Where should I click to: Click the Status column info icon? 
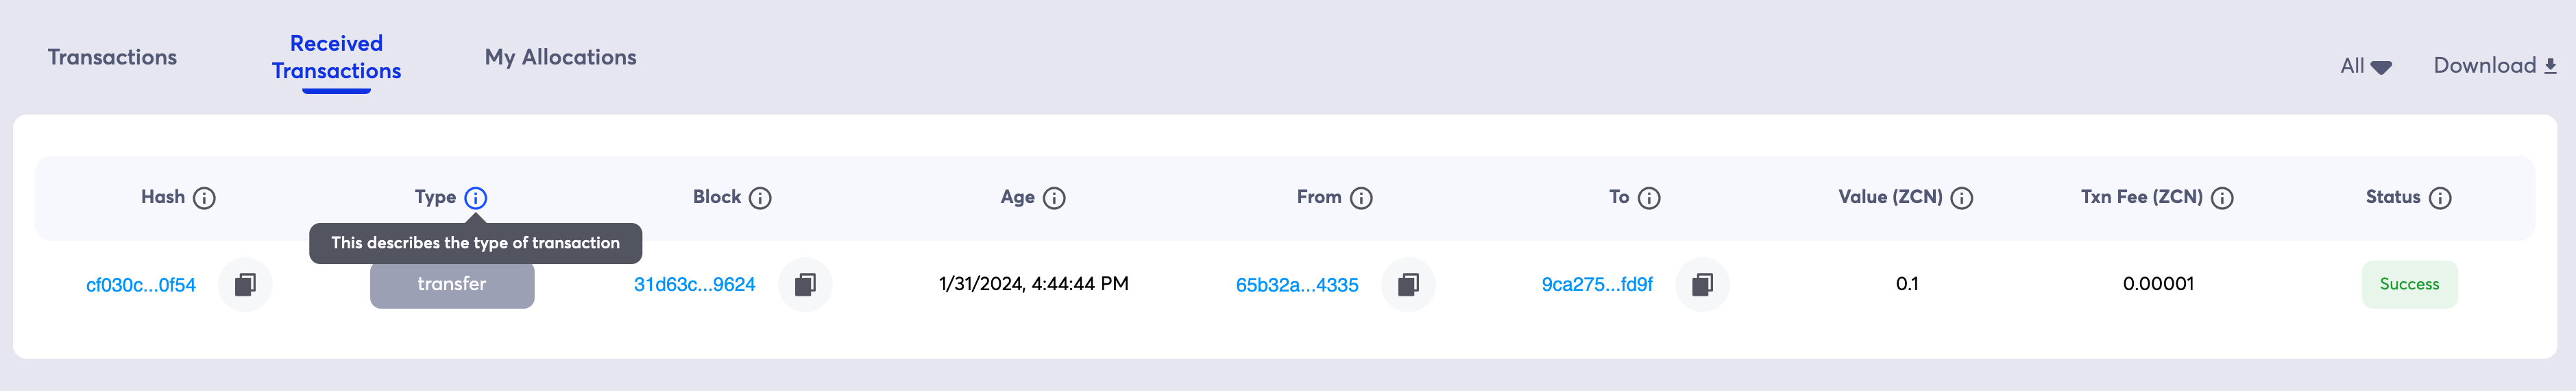2440,198
